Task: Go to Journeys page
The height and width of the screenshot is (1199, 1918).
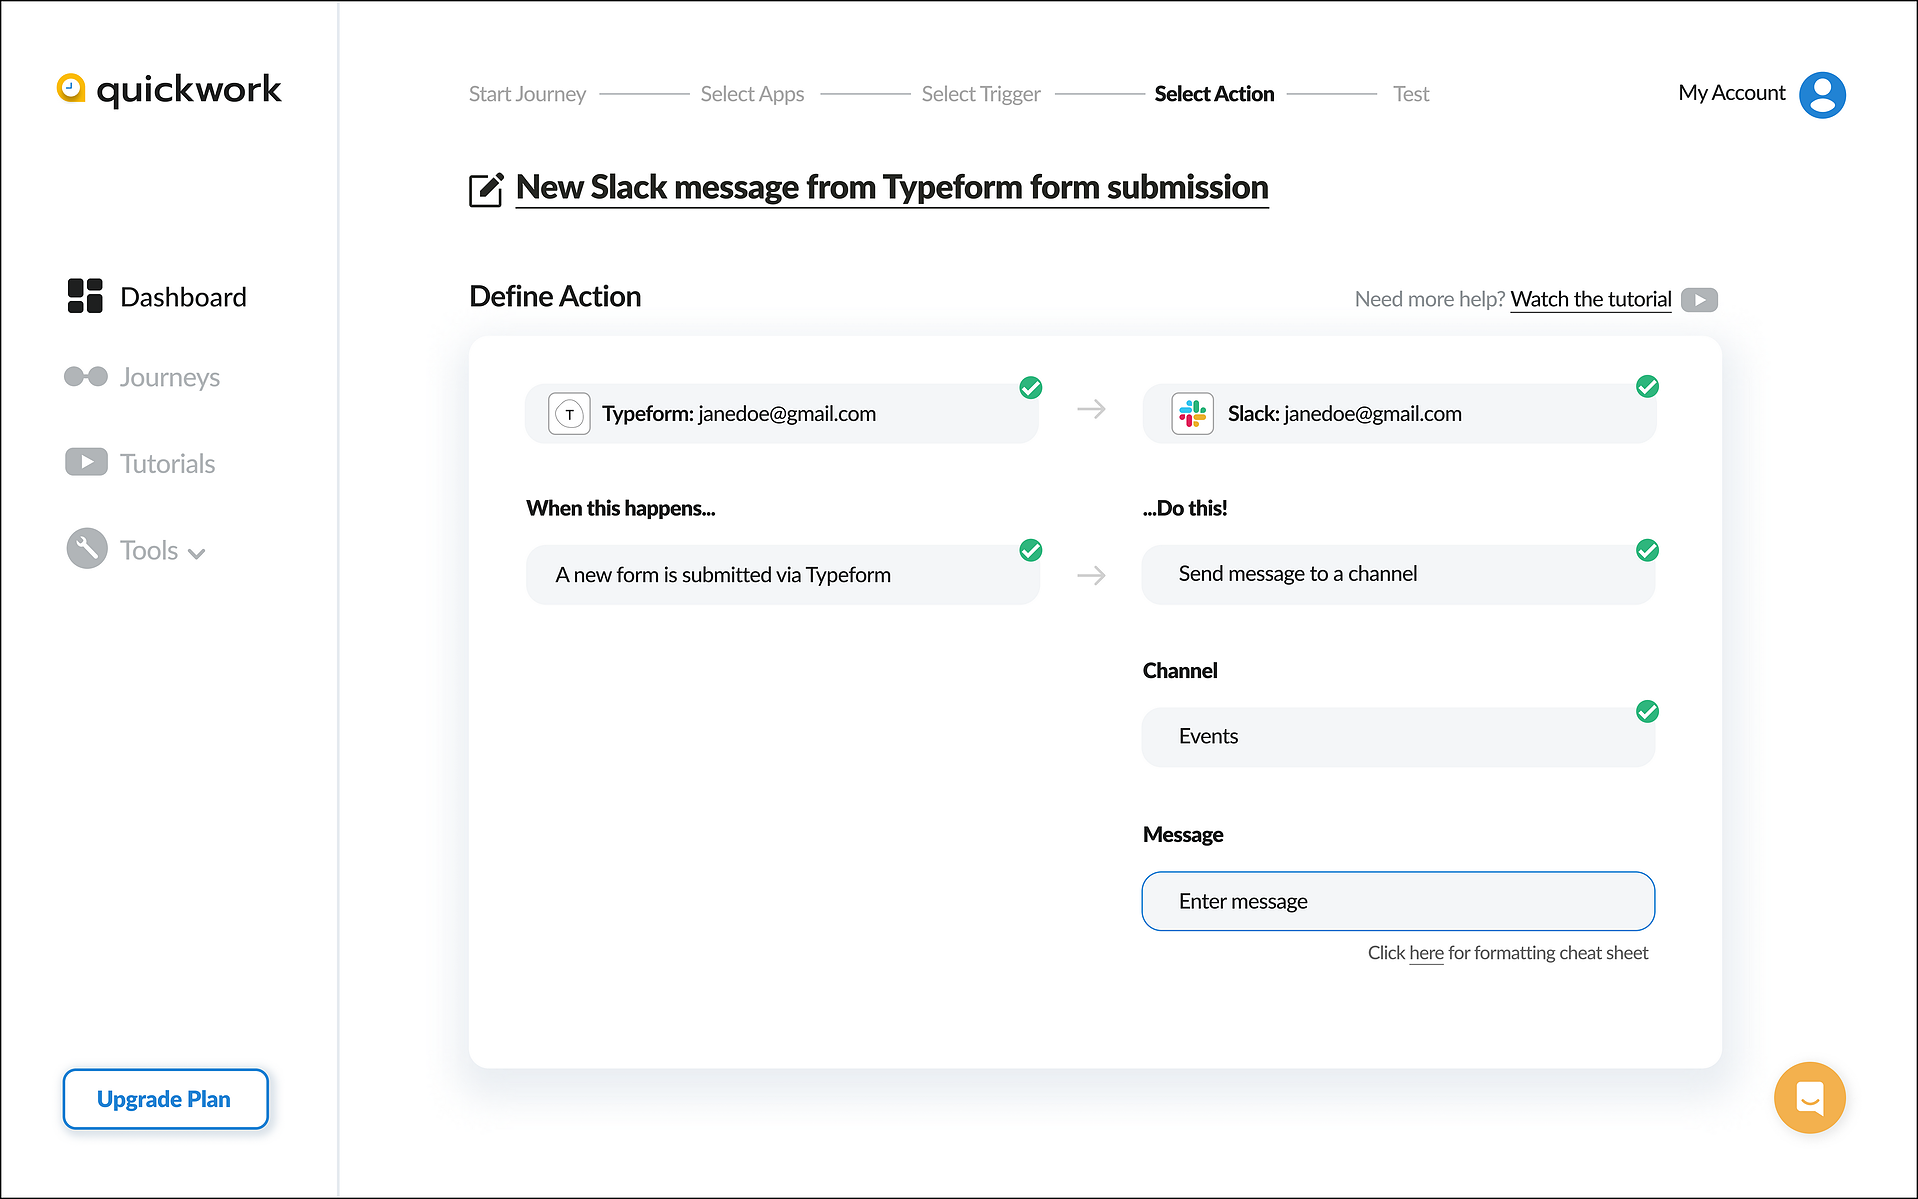Action: pos(170,378)
